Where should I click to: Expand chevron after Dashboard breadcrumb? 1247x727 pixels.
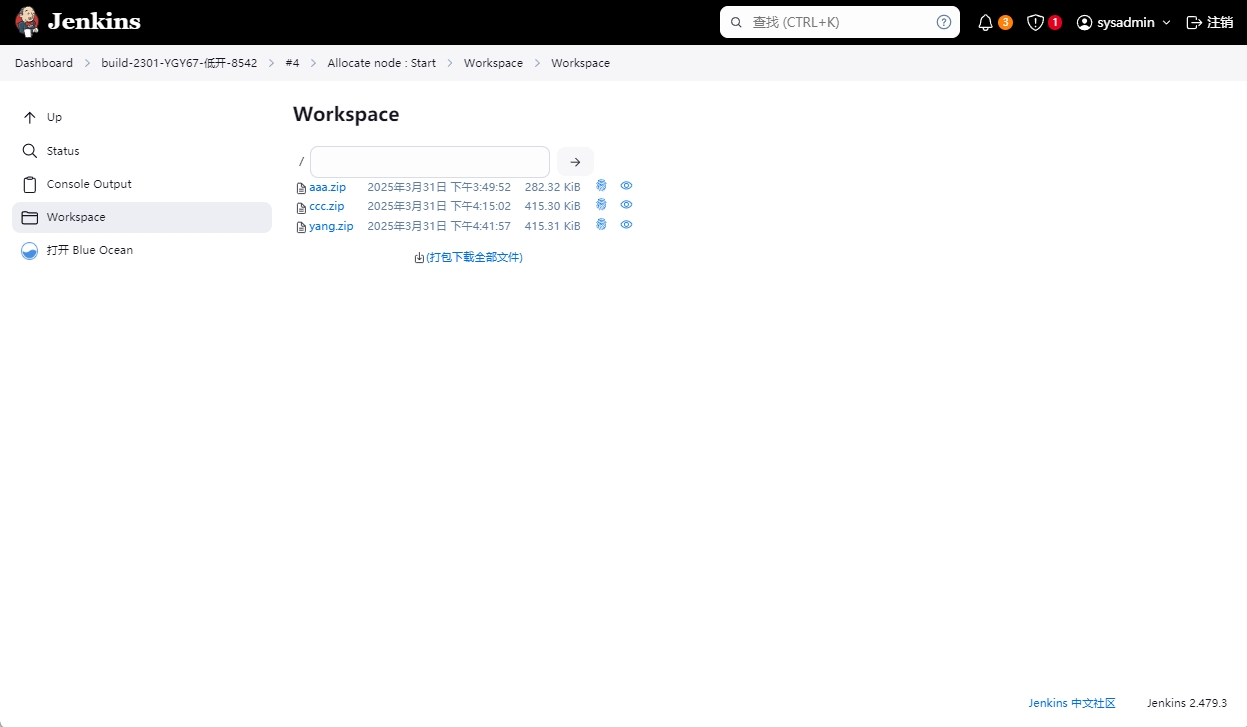coord(87,63)
